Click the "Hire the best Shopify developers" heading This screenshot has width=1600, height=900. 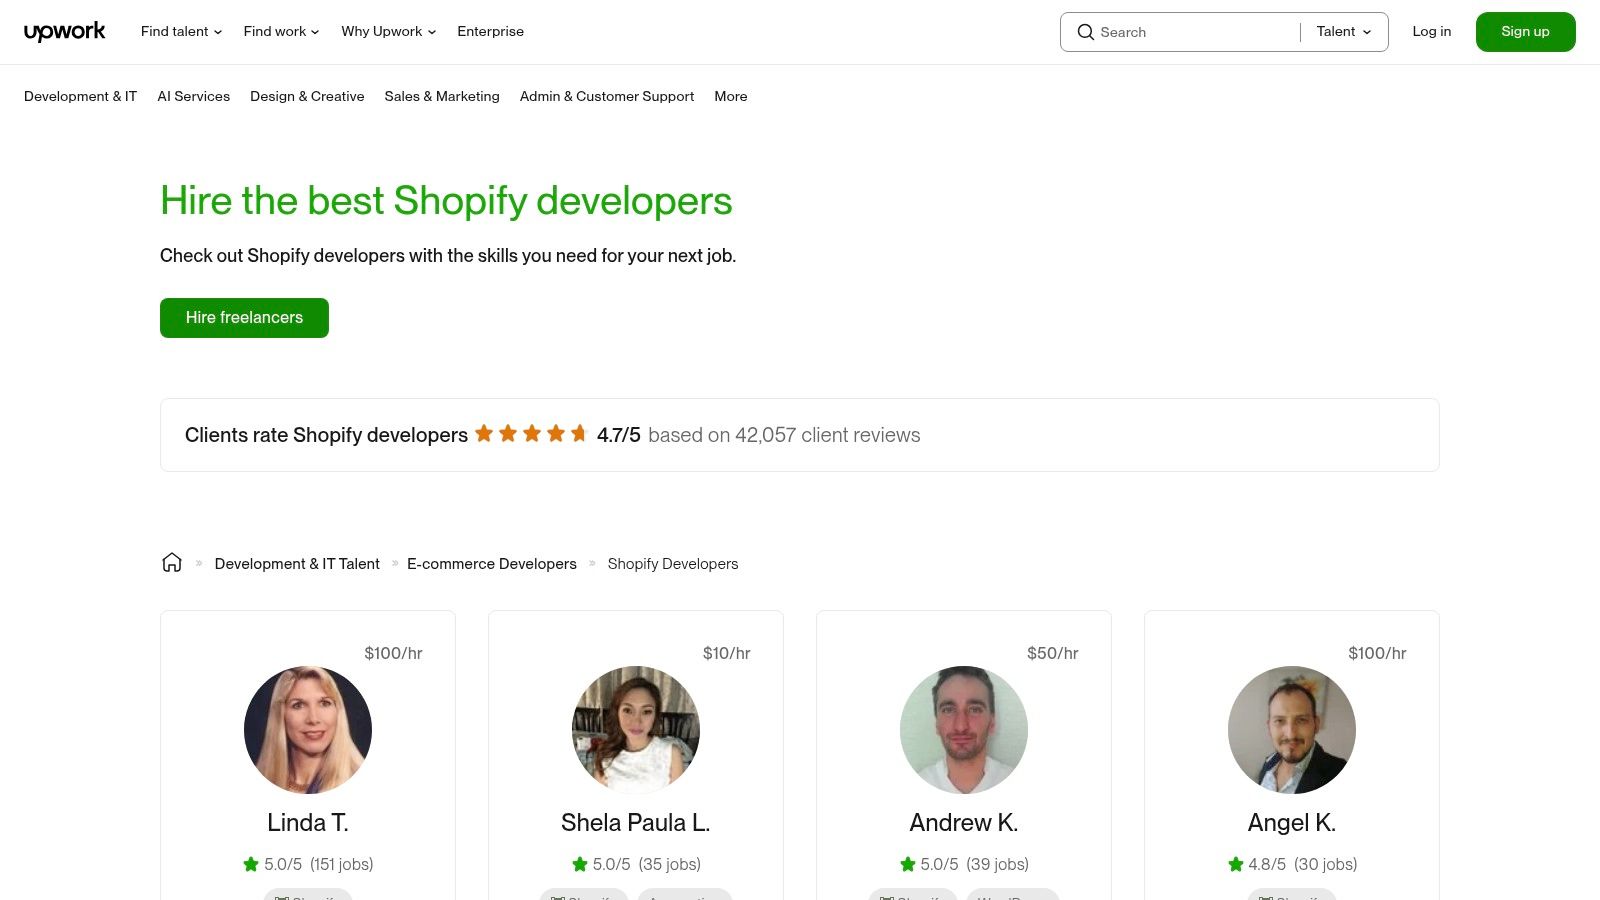pos(446,201)
